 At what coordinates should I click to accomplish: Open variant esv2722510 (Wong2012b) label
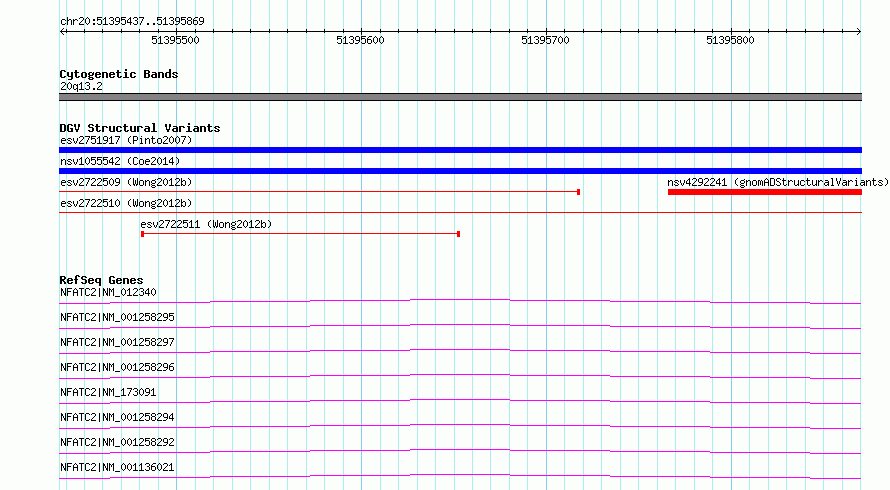point(126,203)
